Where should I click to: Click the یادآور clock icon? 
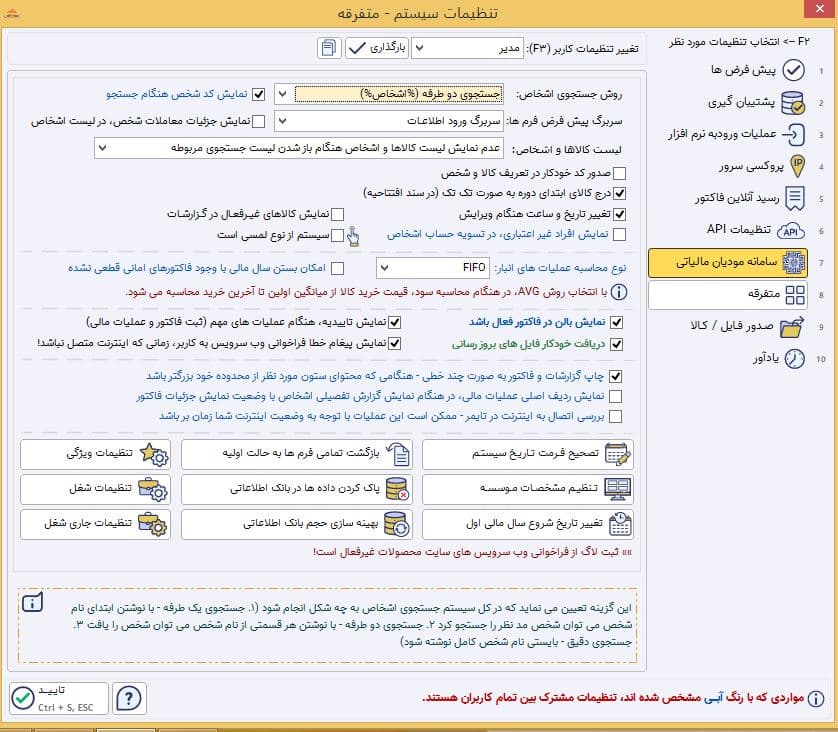click(x=794, y=359)
